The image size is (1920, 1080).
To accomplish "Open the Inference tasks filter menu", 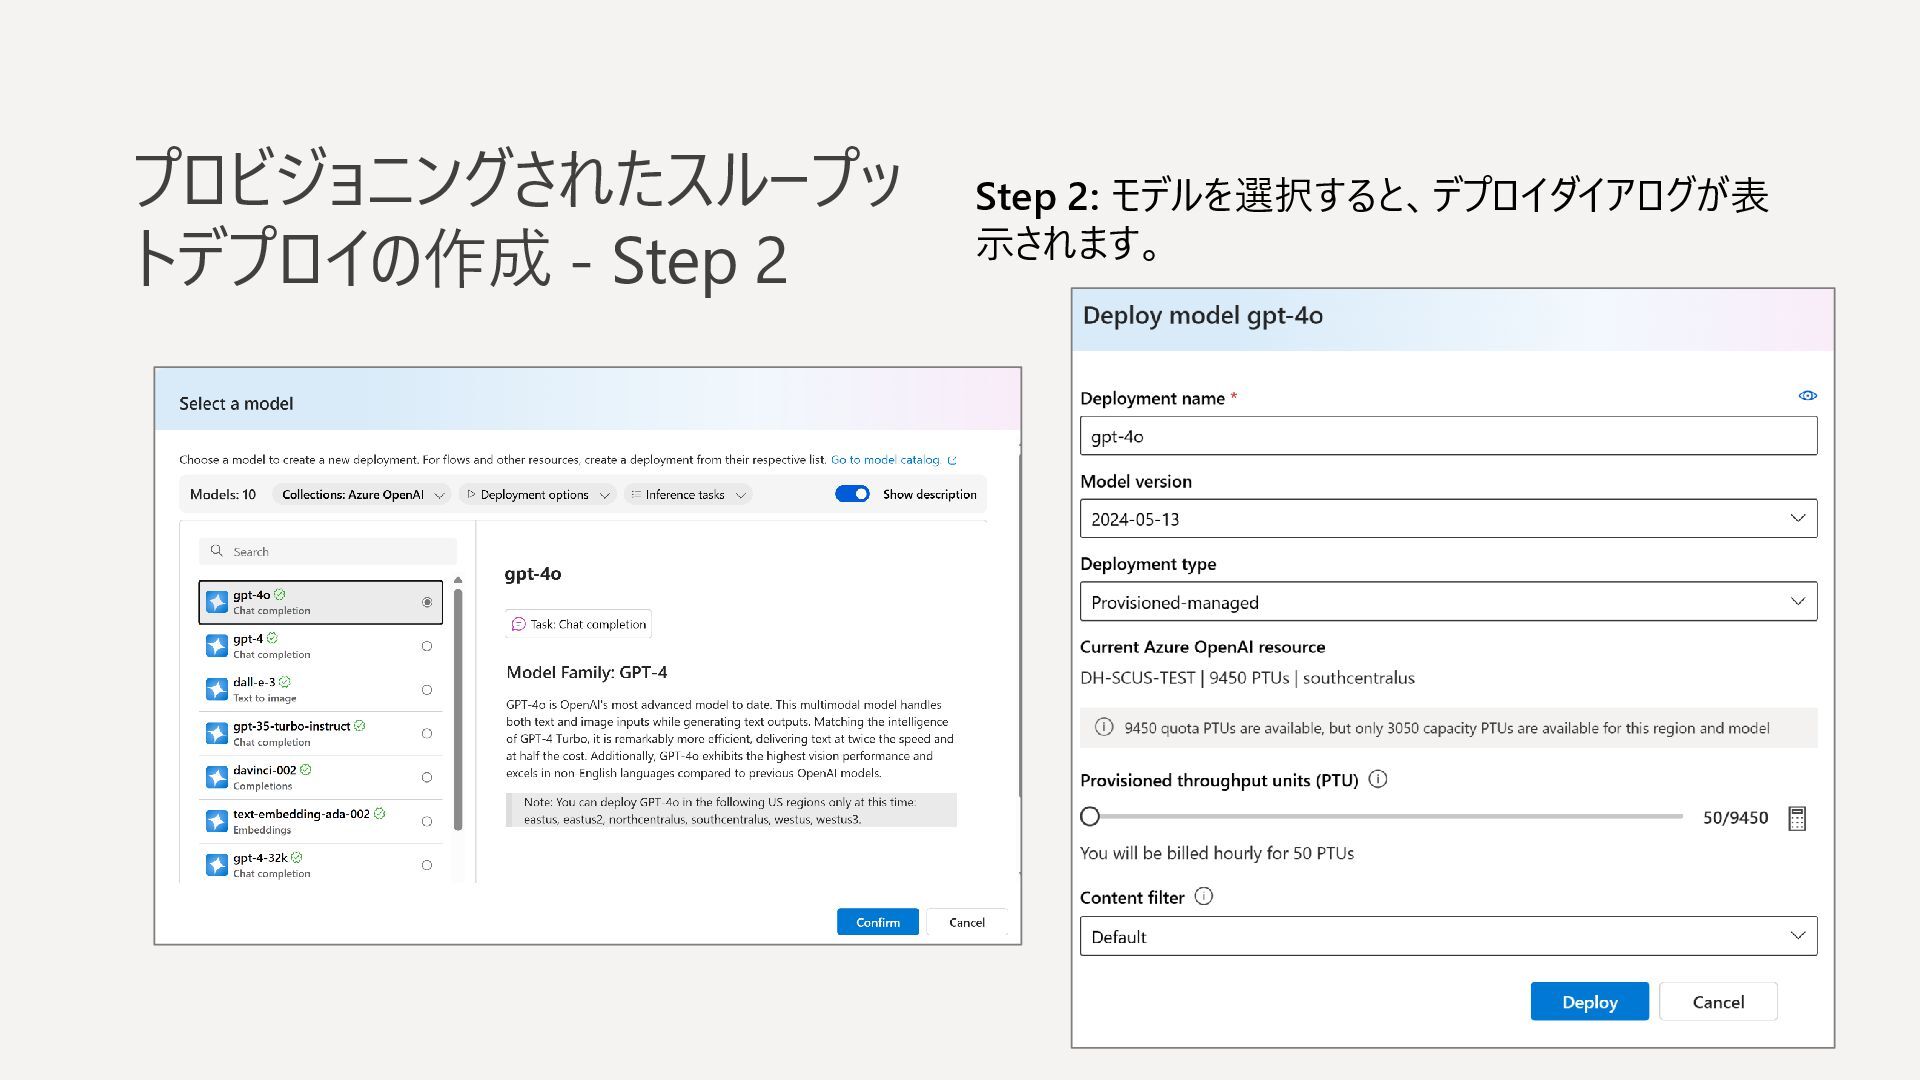I will [x=688, y=495].
